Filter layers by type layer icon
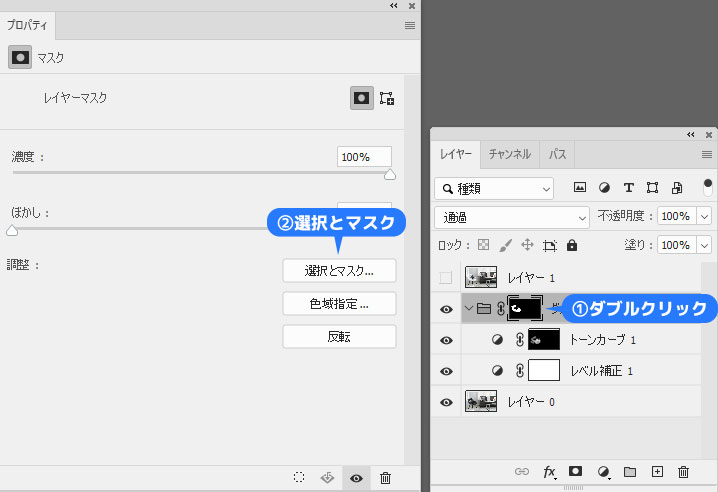The width and height of the screenshot is (718, 492). (x=628, y=187)
